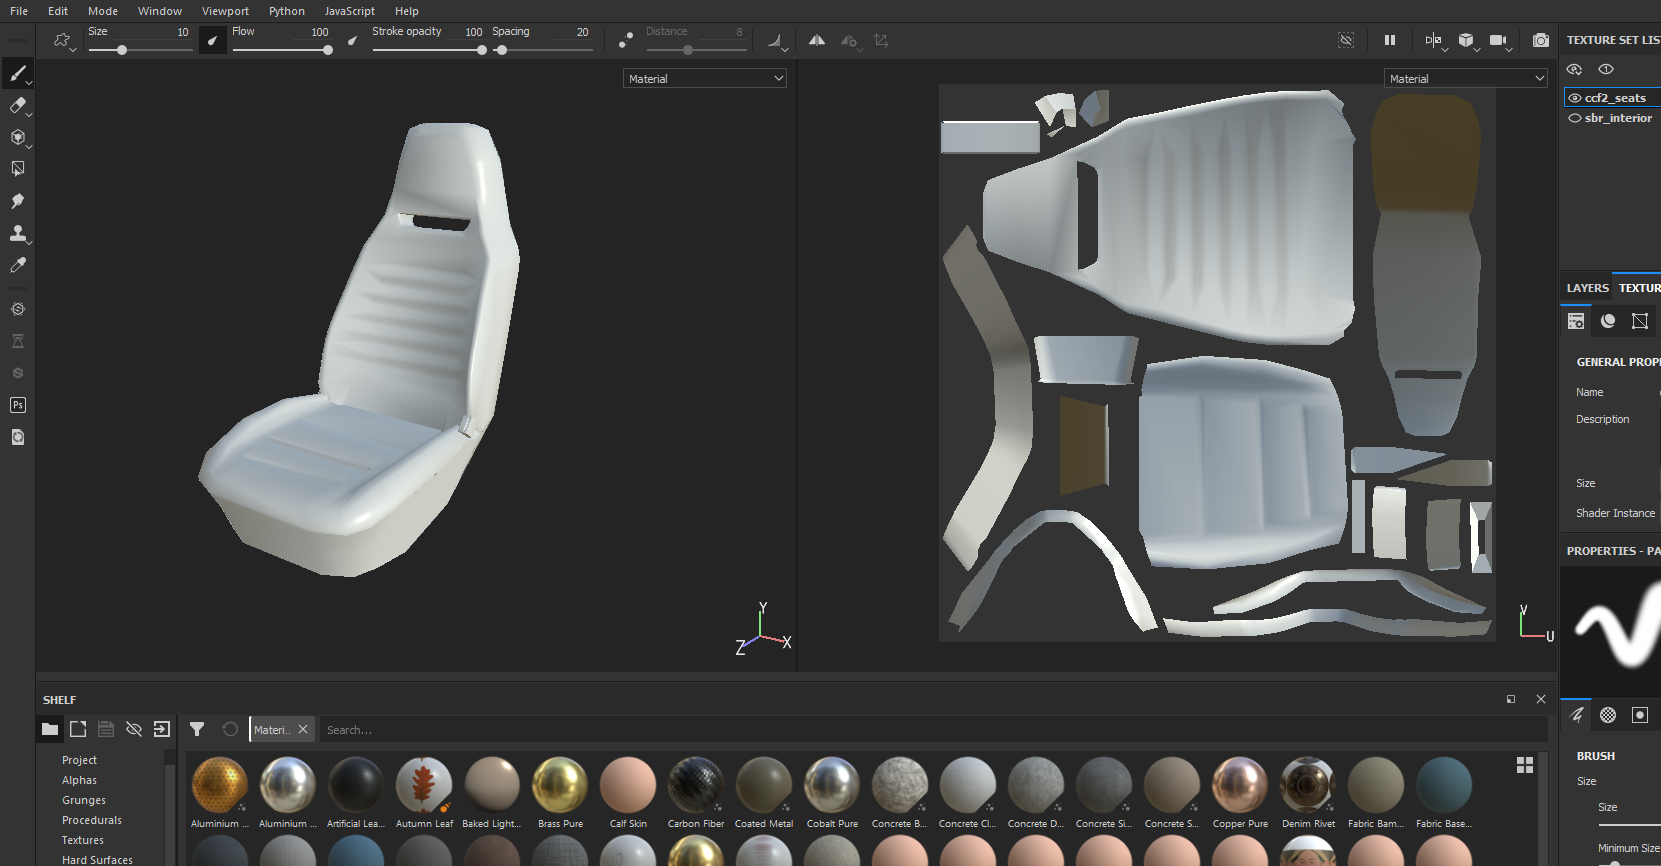This screenshot has width=1661, height=866.
Task: Open the Viewport menu
Action: [x=225, y=11]
